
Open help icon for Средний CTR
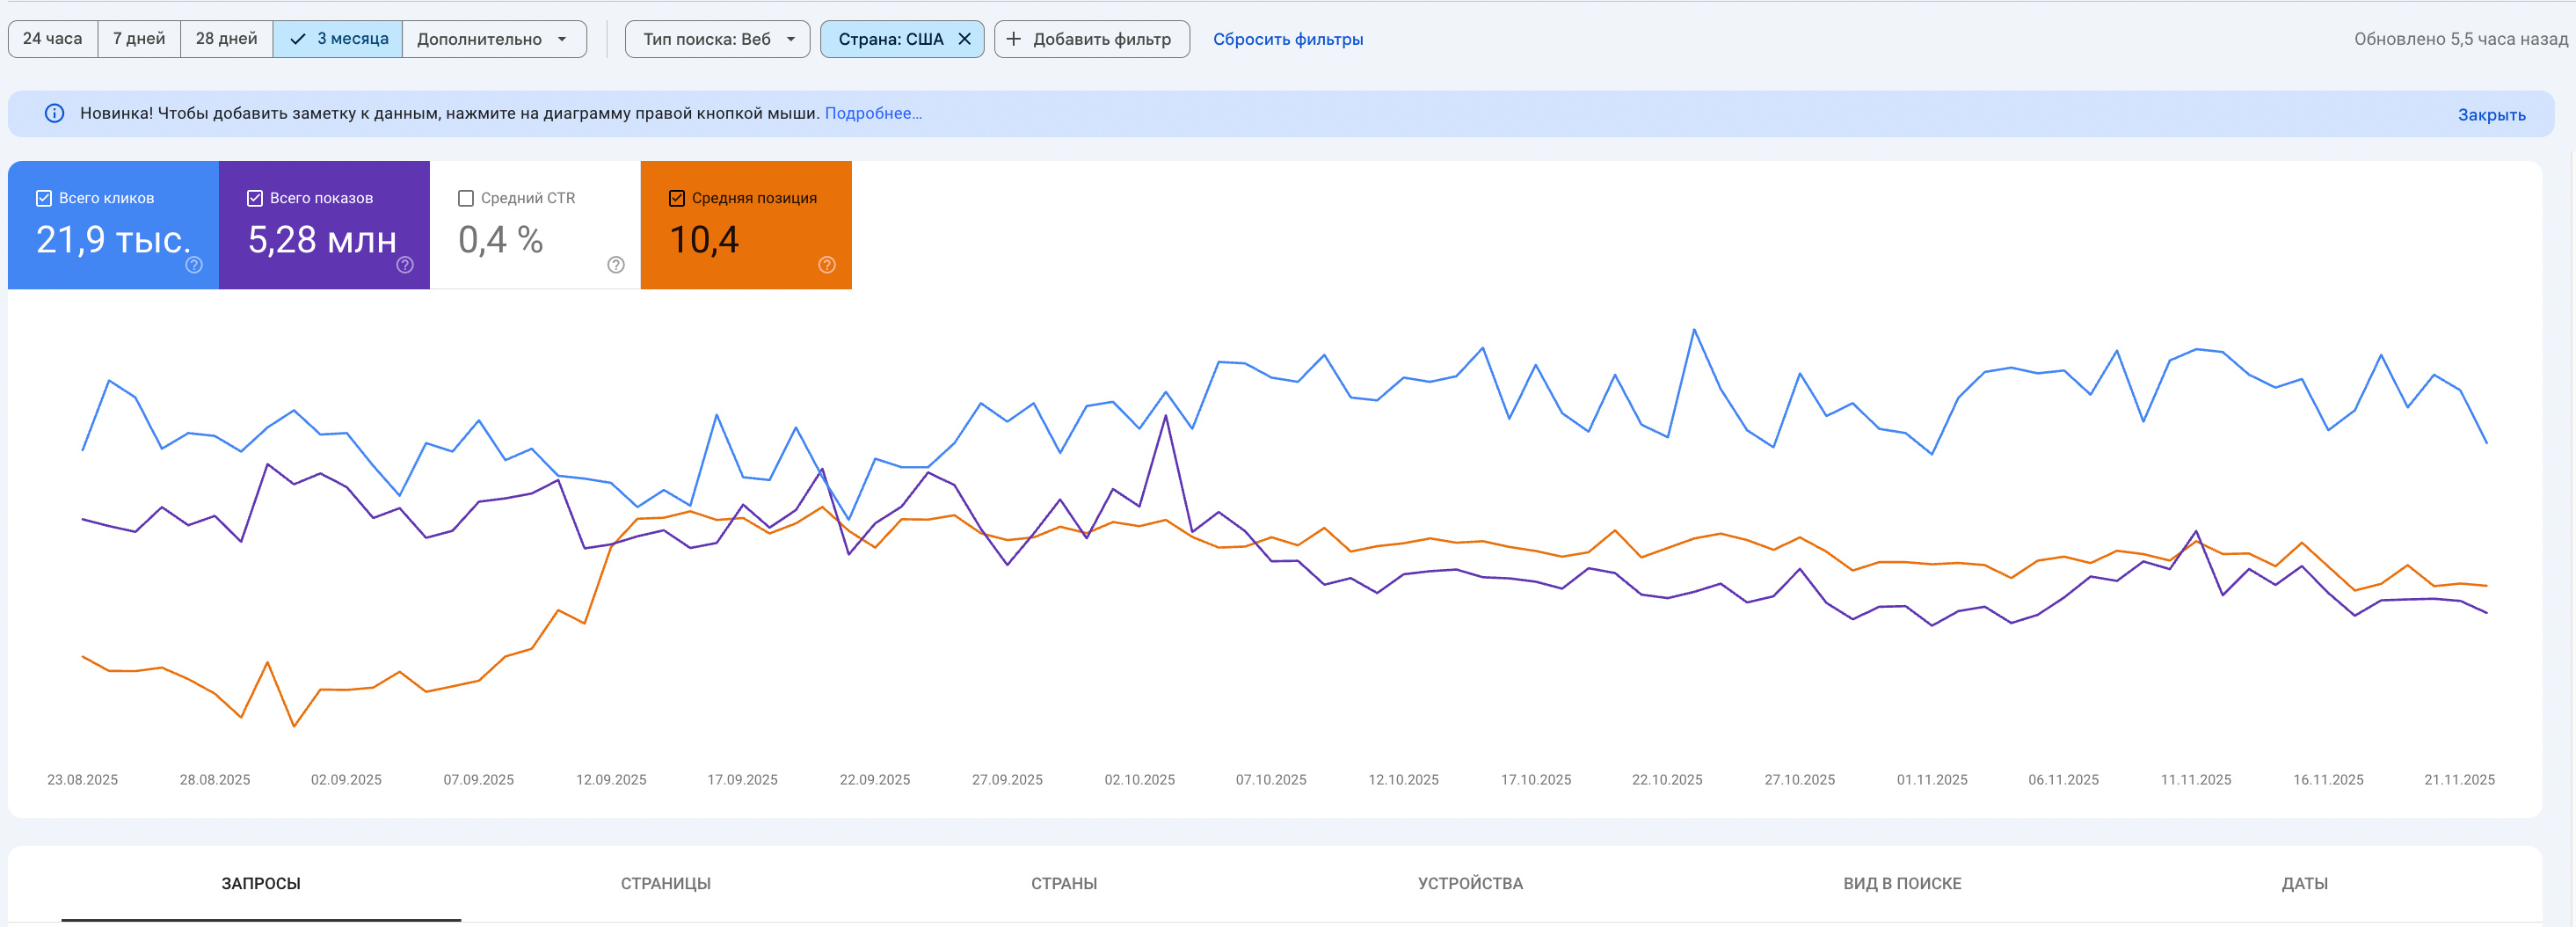pyautogui.click(x=616, y=265)
